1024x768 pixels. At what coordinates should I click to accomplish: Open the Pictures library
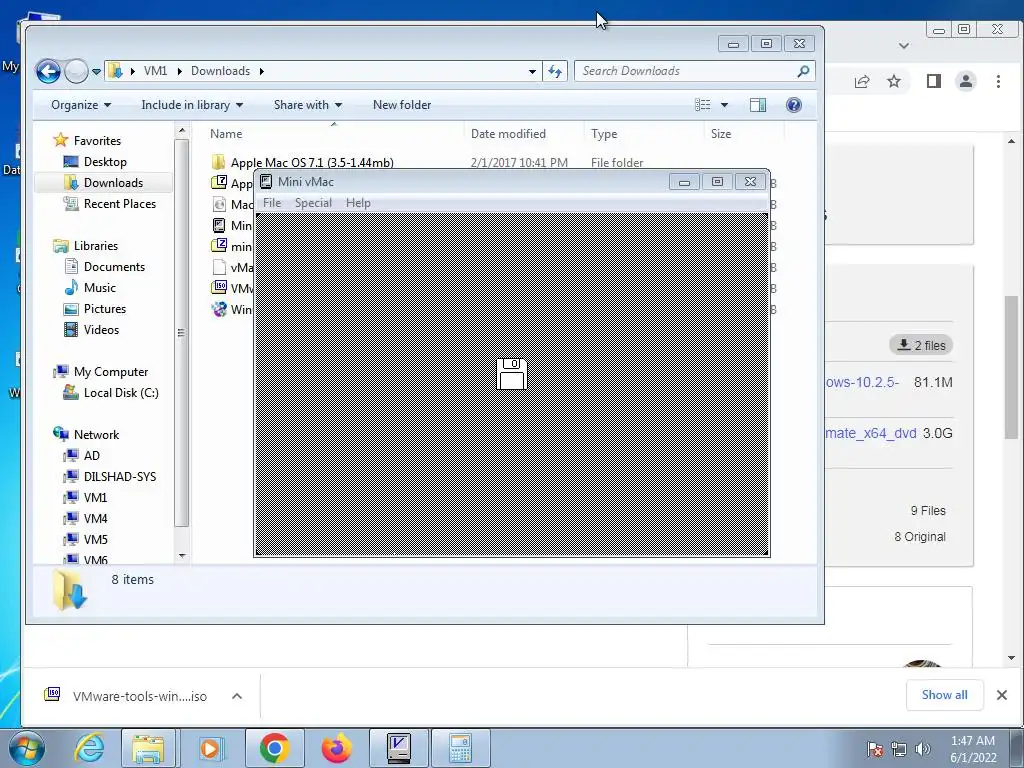pyautogui.click(x=104, y=308)
